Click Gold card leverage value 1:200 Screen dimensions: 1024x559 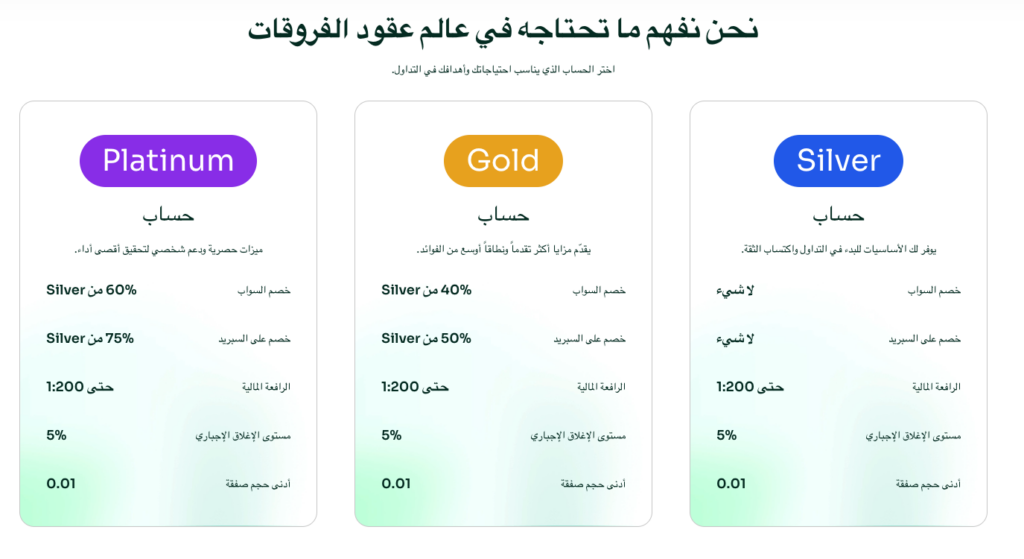(415, 387)
